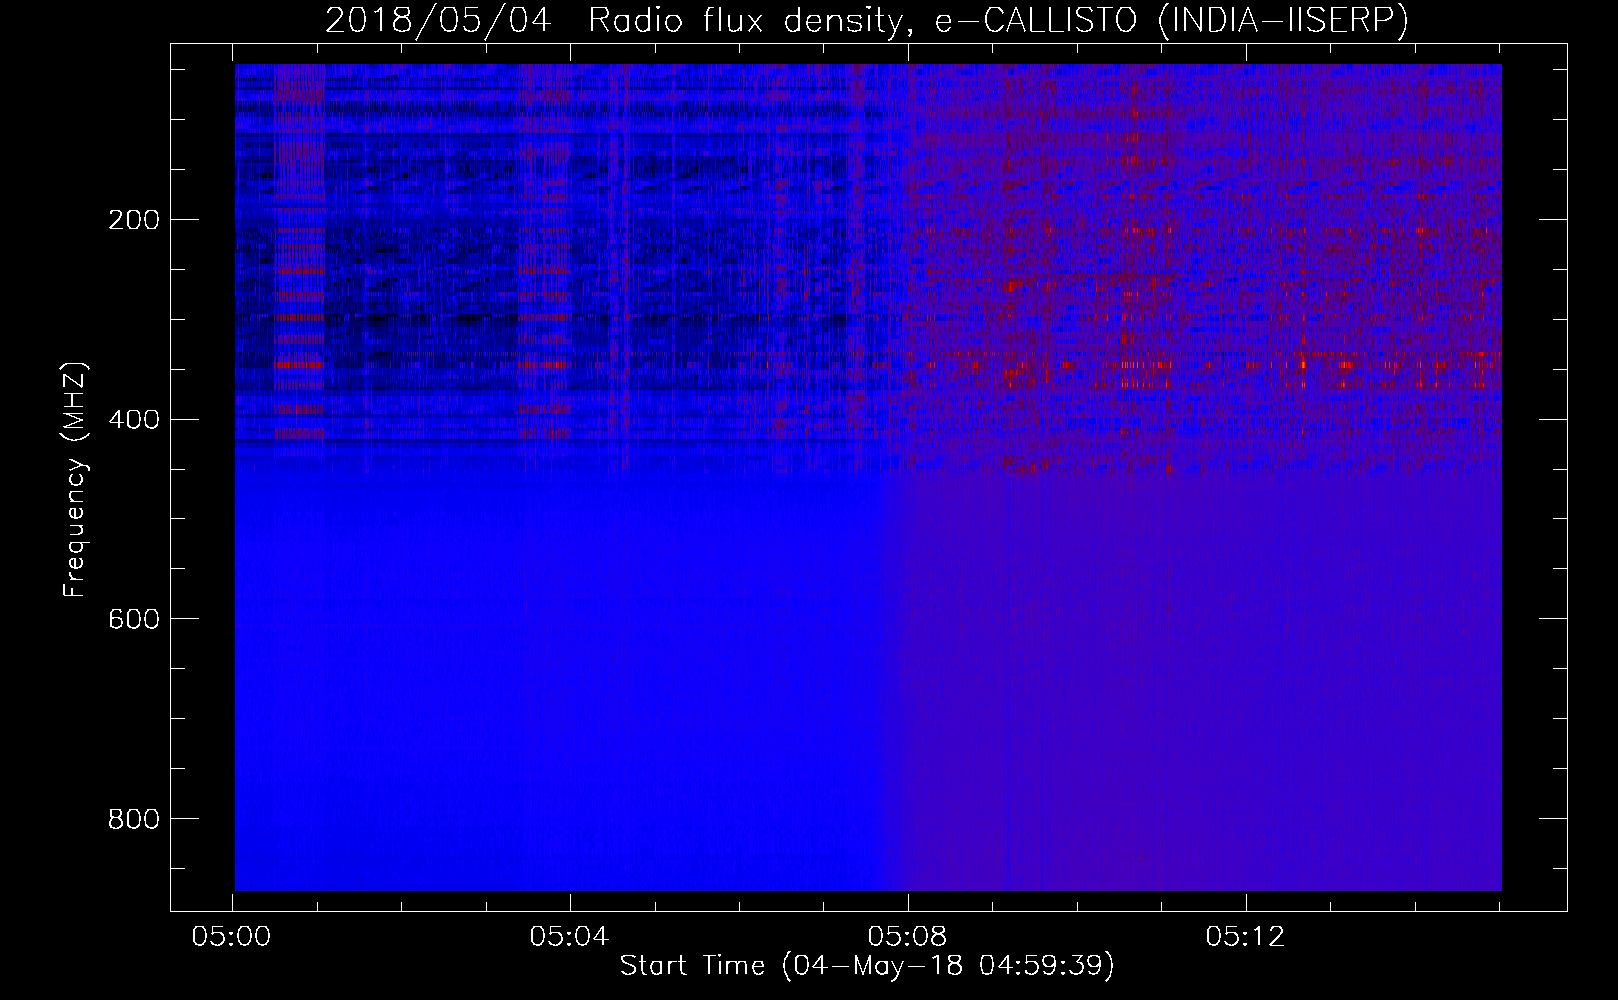This screenshot has width=1618, height=1000.
Task: Click the date '2018/05/04' in the title
Action: tap(438, 21)
